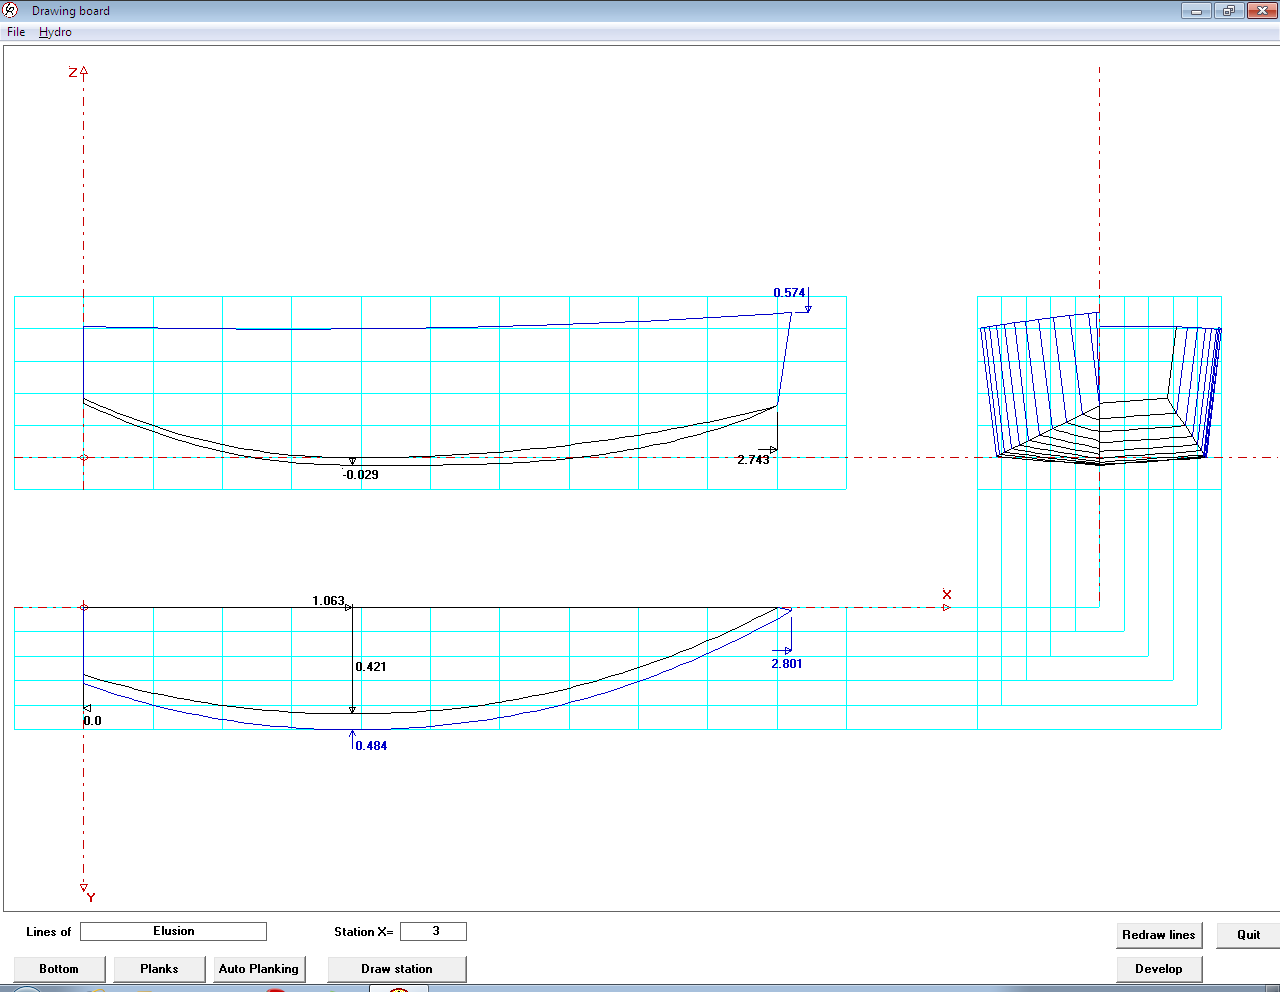Restore down the Drawing board window

pos(1228,11)
